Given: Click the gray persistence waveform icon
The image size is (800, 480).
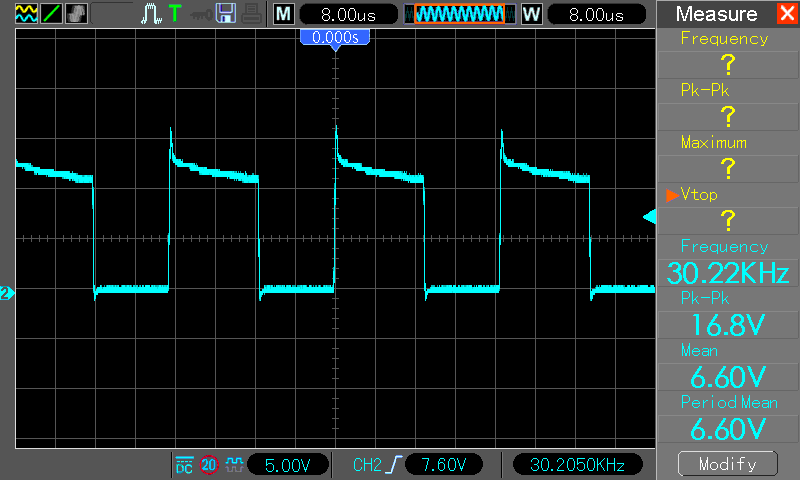Looking at the screenshot, I should [77, 14].
